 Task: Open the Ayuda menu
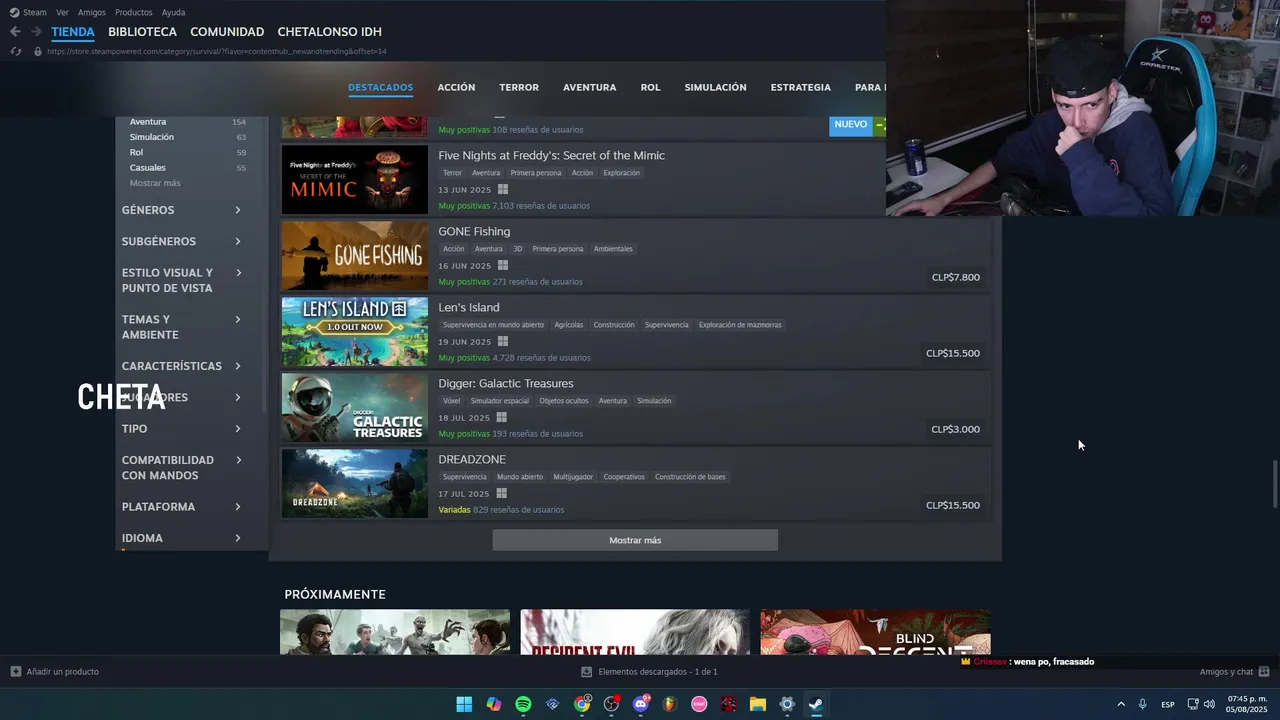[x=173, y=12]
